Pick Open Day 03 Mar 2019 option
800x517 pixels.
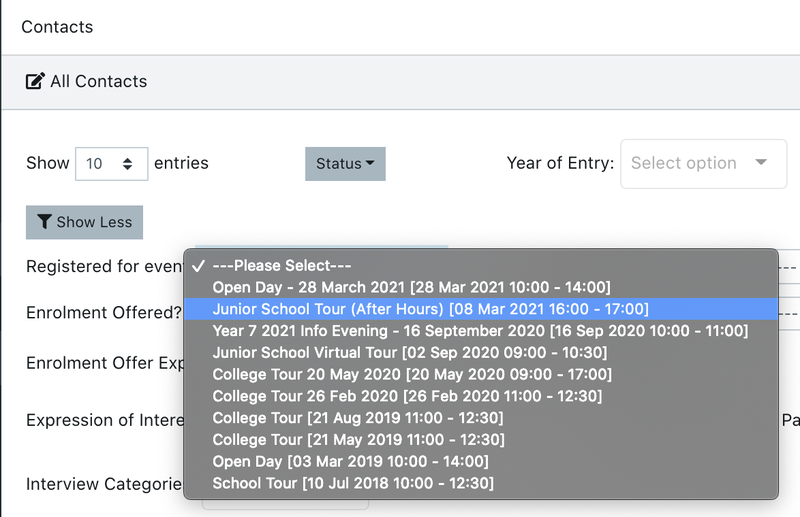click(x=350, y=462)
